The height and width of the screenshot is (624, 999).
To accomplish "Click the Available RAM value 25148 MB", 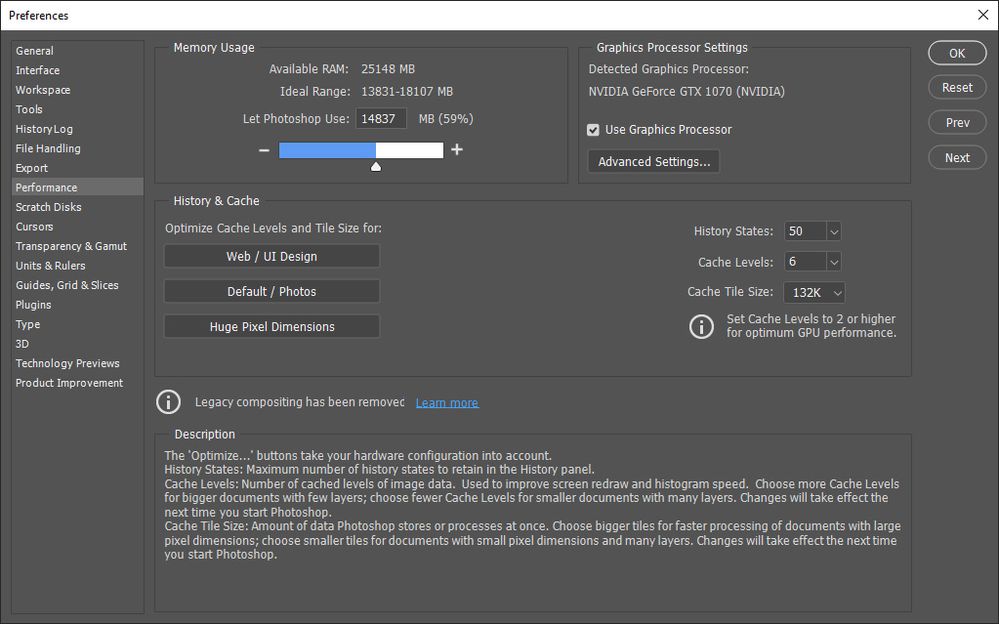I will click(388, 69).
